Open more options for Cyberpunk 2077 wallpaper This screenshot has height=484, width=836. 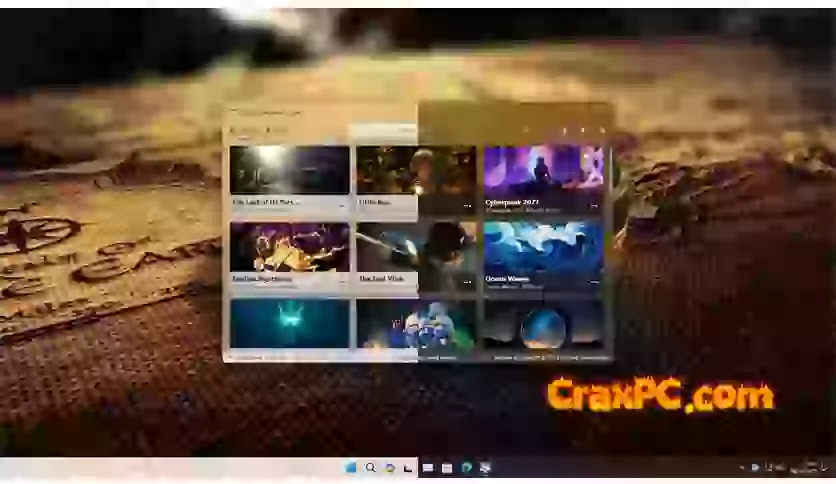pos(594,206)
